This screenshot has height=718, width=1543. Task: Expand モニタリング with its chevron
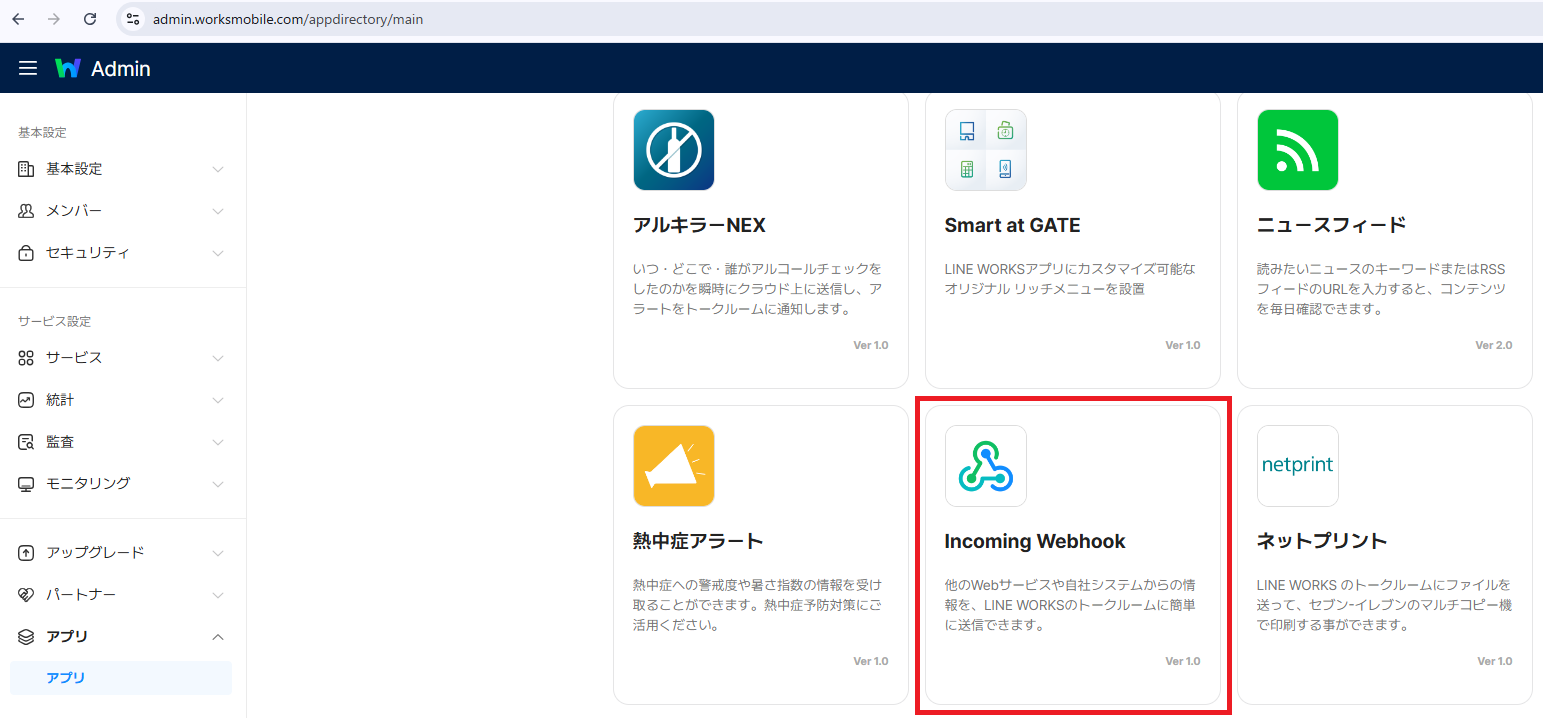coord(218,484)
